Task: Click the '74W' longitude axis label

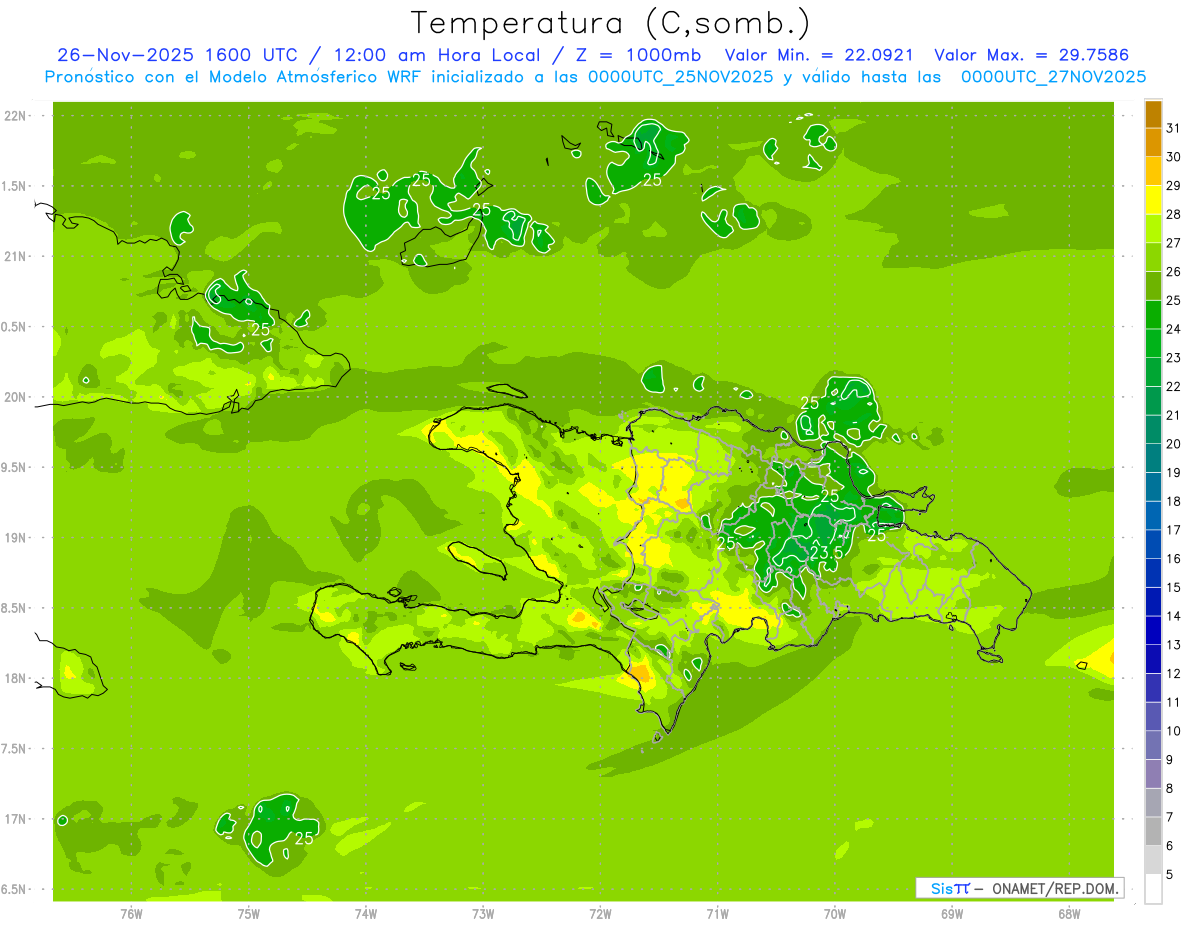Action: tap(366, 913)
